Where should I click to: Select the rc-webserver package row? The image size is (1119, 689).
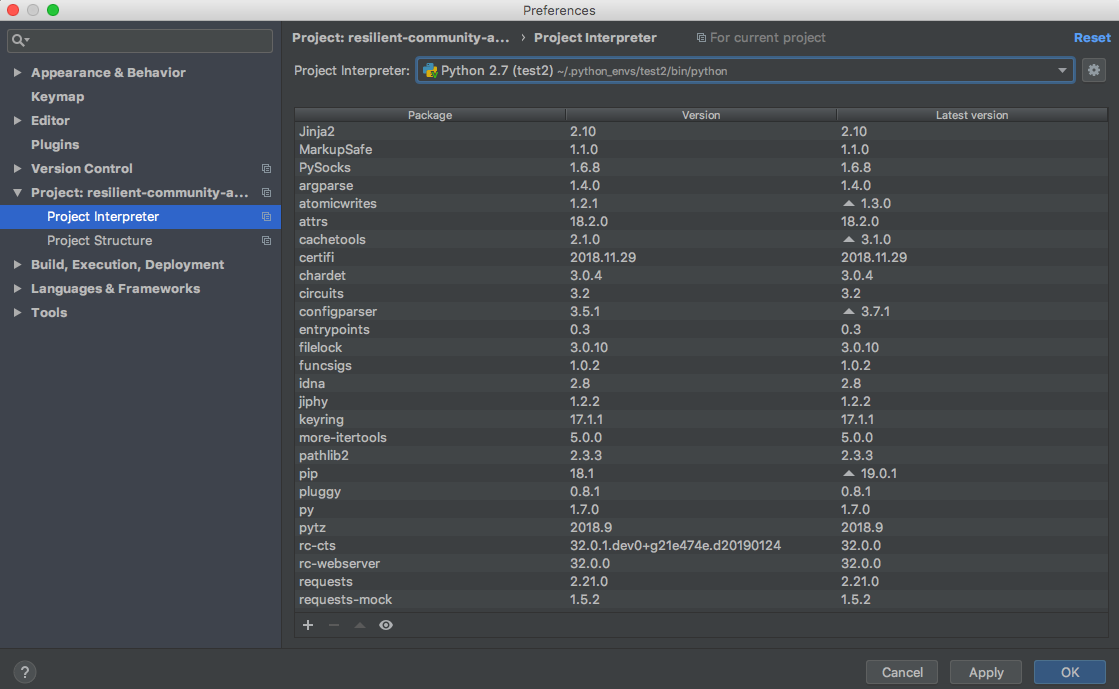(701, 563)
